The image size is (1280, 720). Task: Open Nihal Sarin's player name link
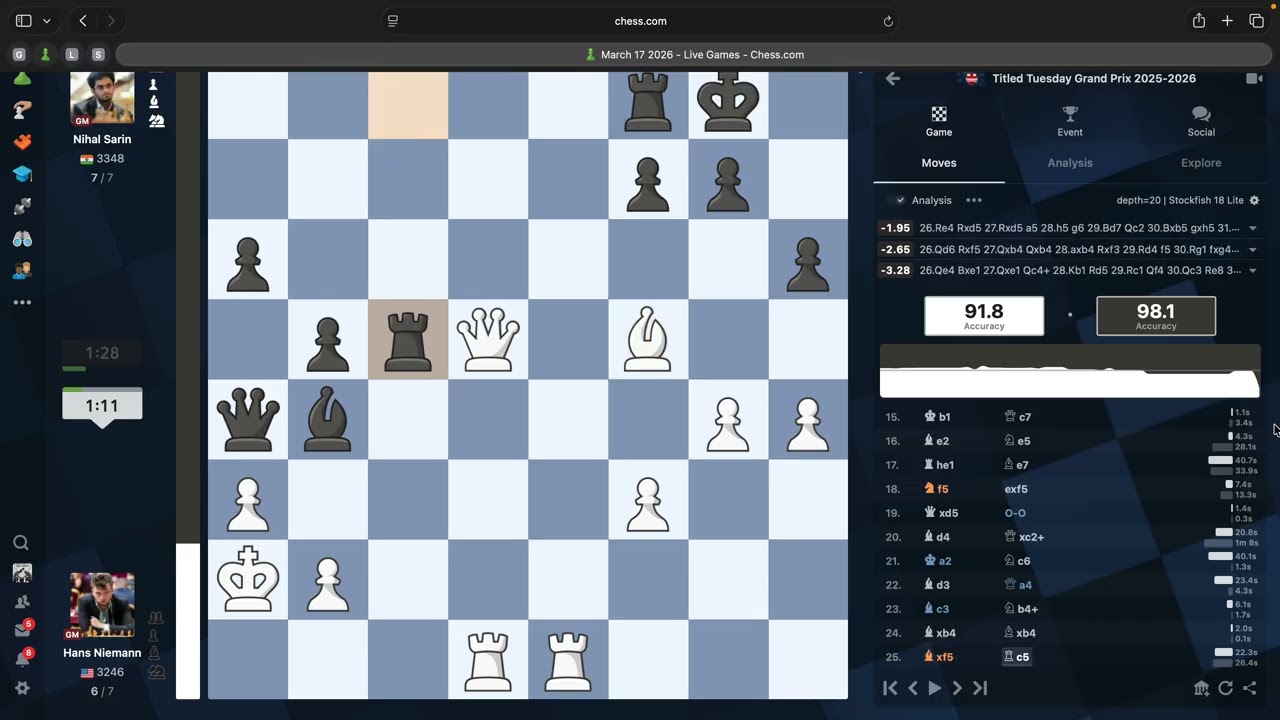click(102, 140)
